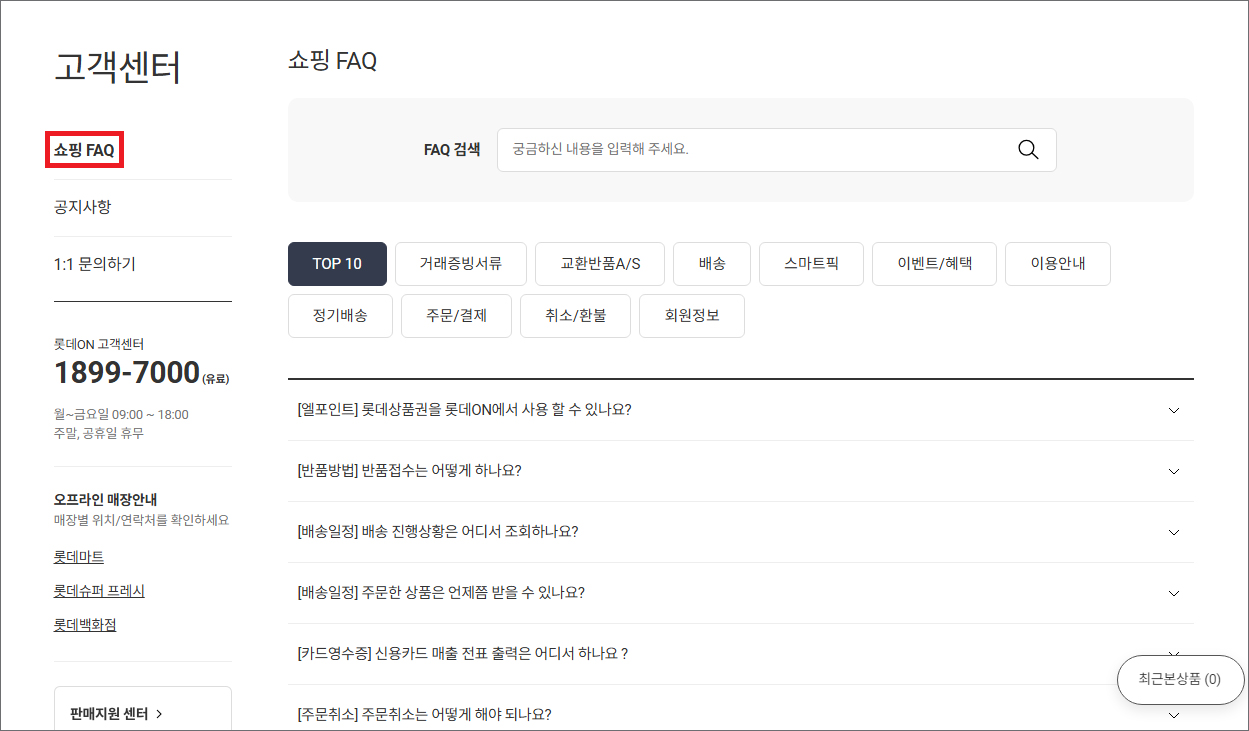This screenshot has height=731, width=1249.
Task: Open the 롯데상품권을 롯데ON에서 사용 question text
Action: coord(464,410)
